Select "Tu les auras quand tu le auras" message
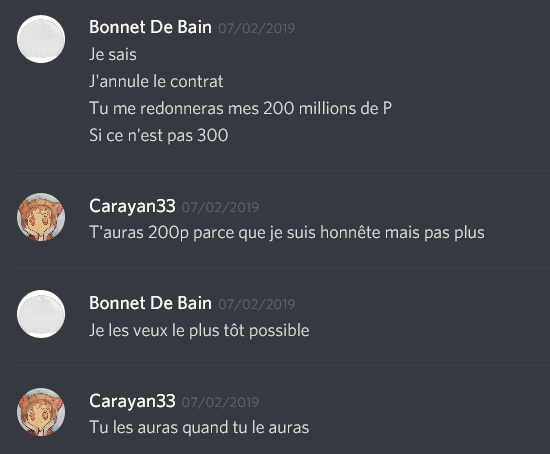 click(199, 428)
